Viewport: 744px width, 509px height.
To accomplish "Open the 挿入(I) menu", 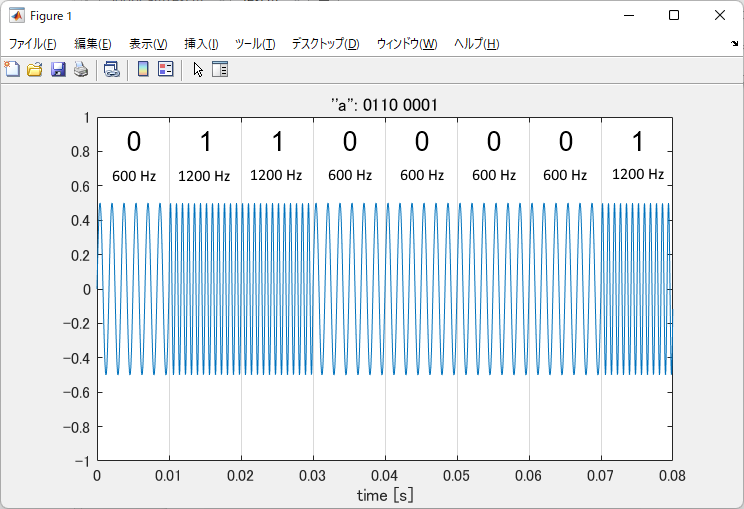I will click(201, 44).
